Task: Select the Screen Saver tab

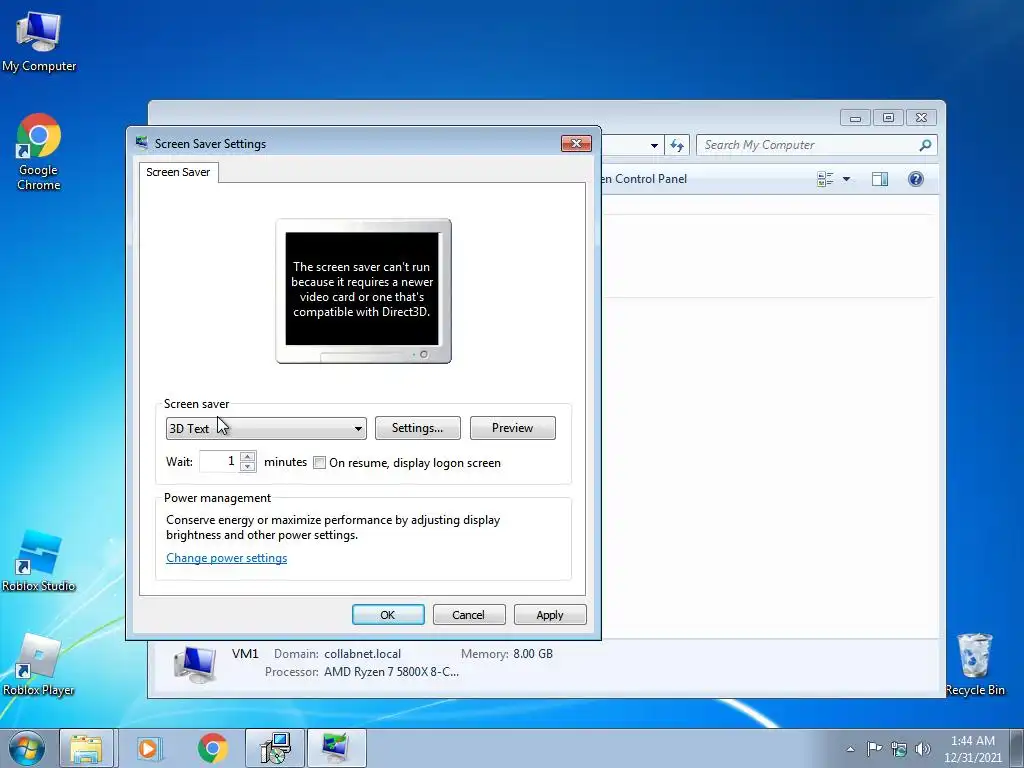Action: tap(178, 172)
